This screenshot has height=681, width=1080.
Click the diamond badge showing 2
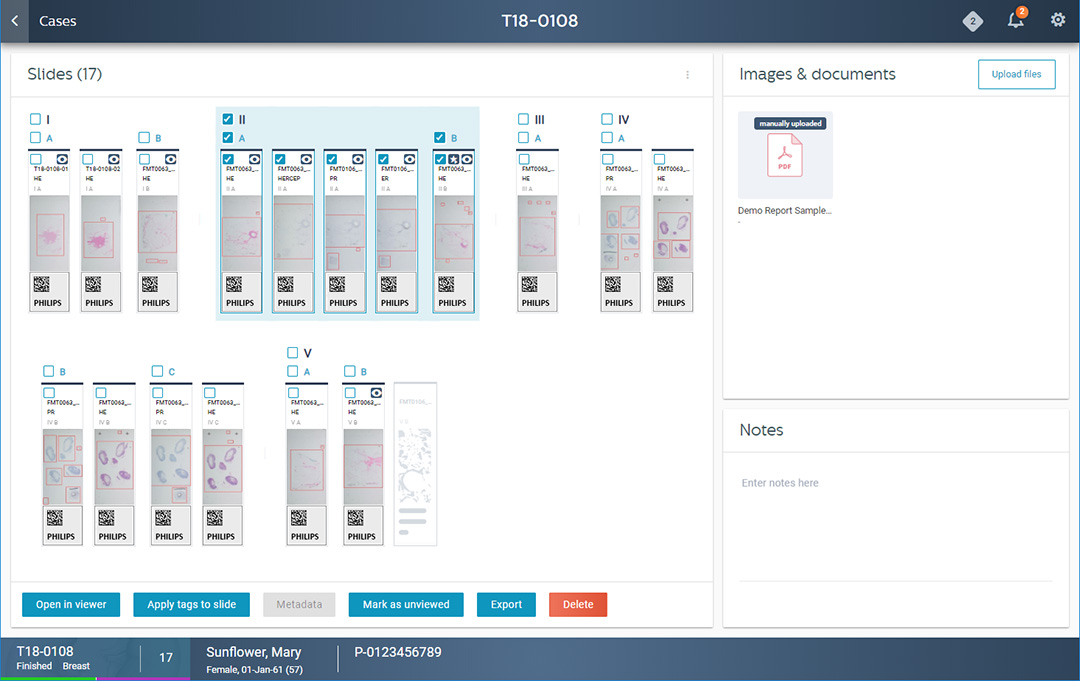click(x=972, y=21)
